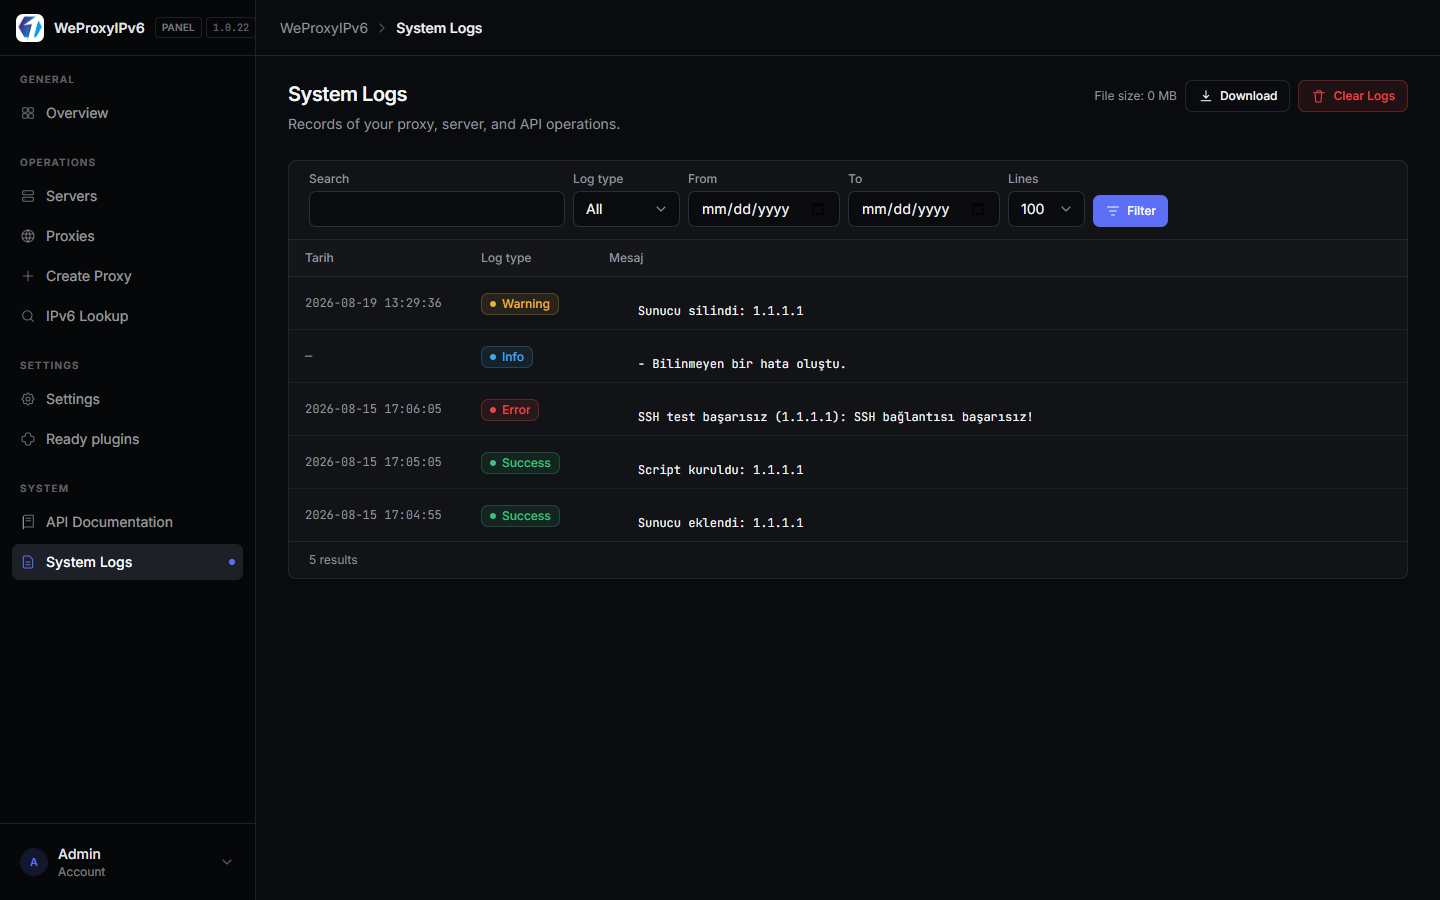Click the Log type column header
Image resolution: width=1440 pixels, height=900 pixels.
click(x=506, y=258)
